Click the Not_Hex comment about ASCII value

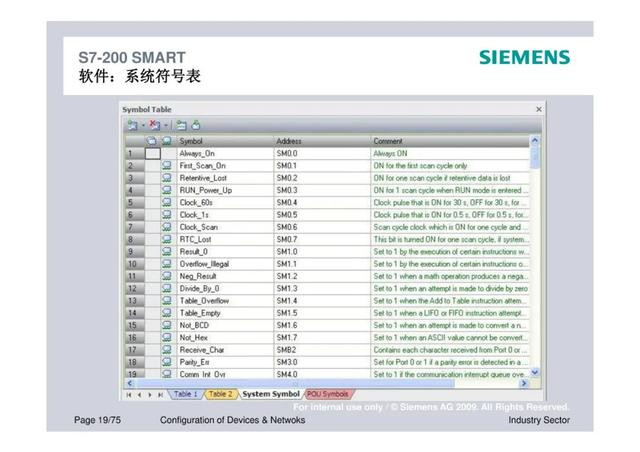[450, 337]
